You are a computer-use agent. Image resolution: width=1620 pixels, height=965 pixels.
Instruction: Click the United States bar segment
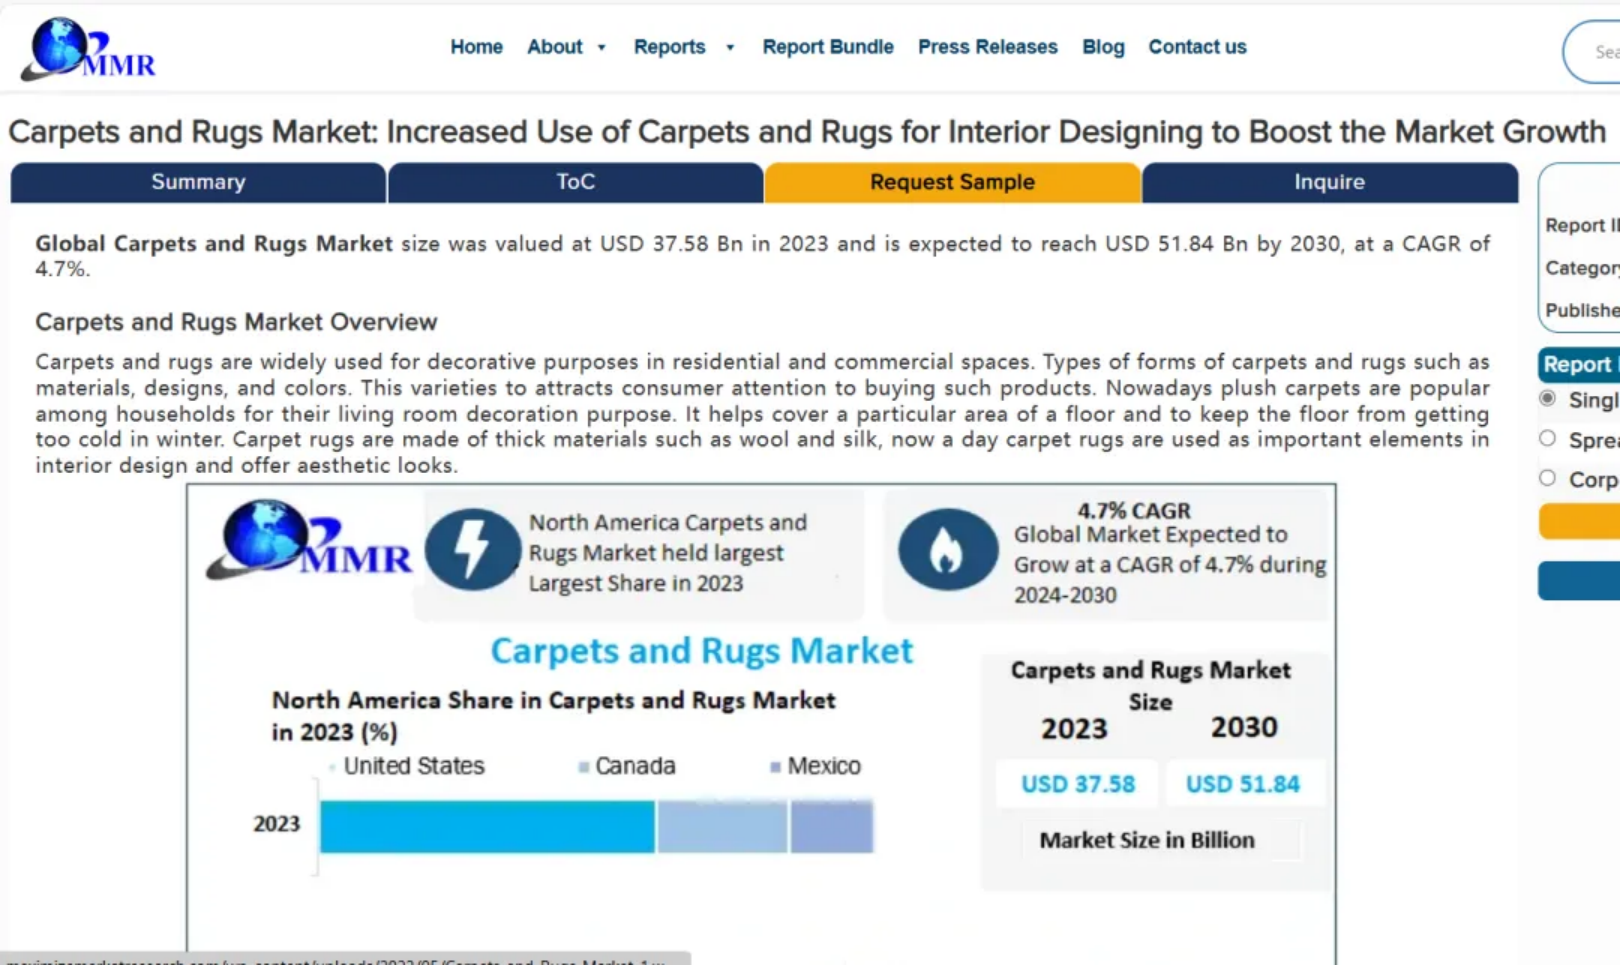click(x=487, y=827)
